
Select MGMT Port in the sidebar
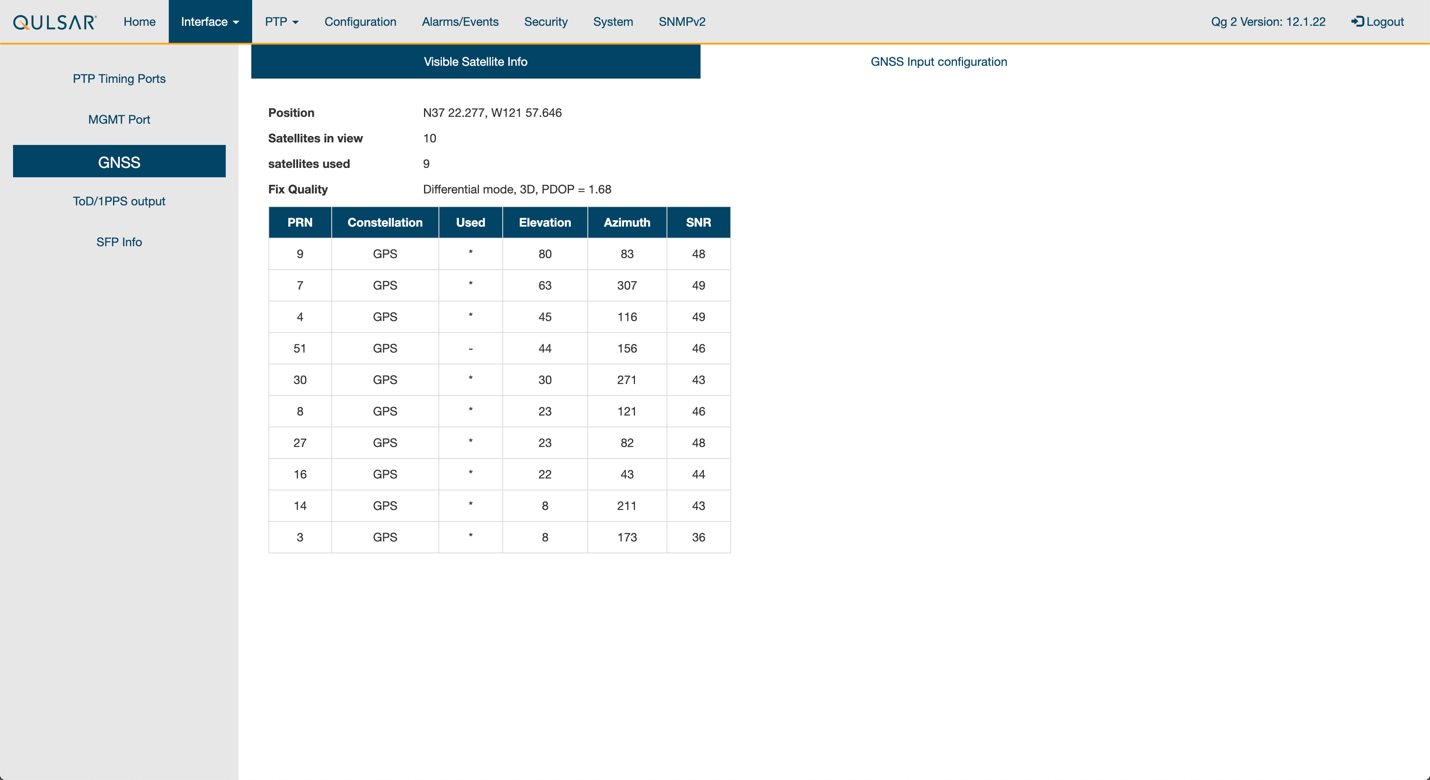tap(119, 120)
